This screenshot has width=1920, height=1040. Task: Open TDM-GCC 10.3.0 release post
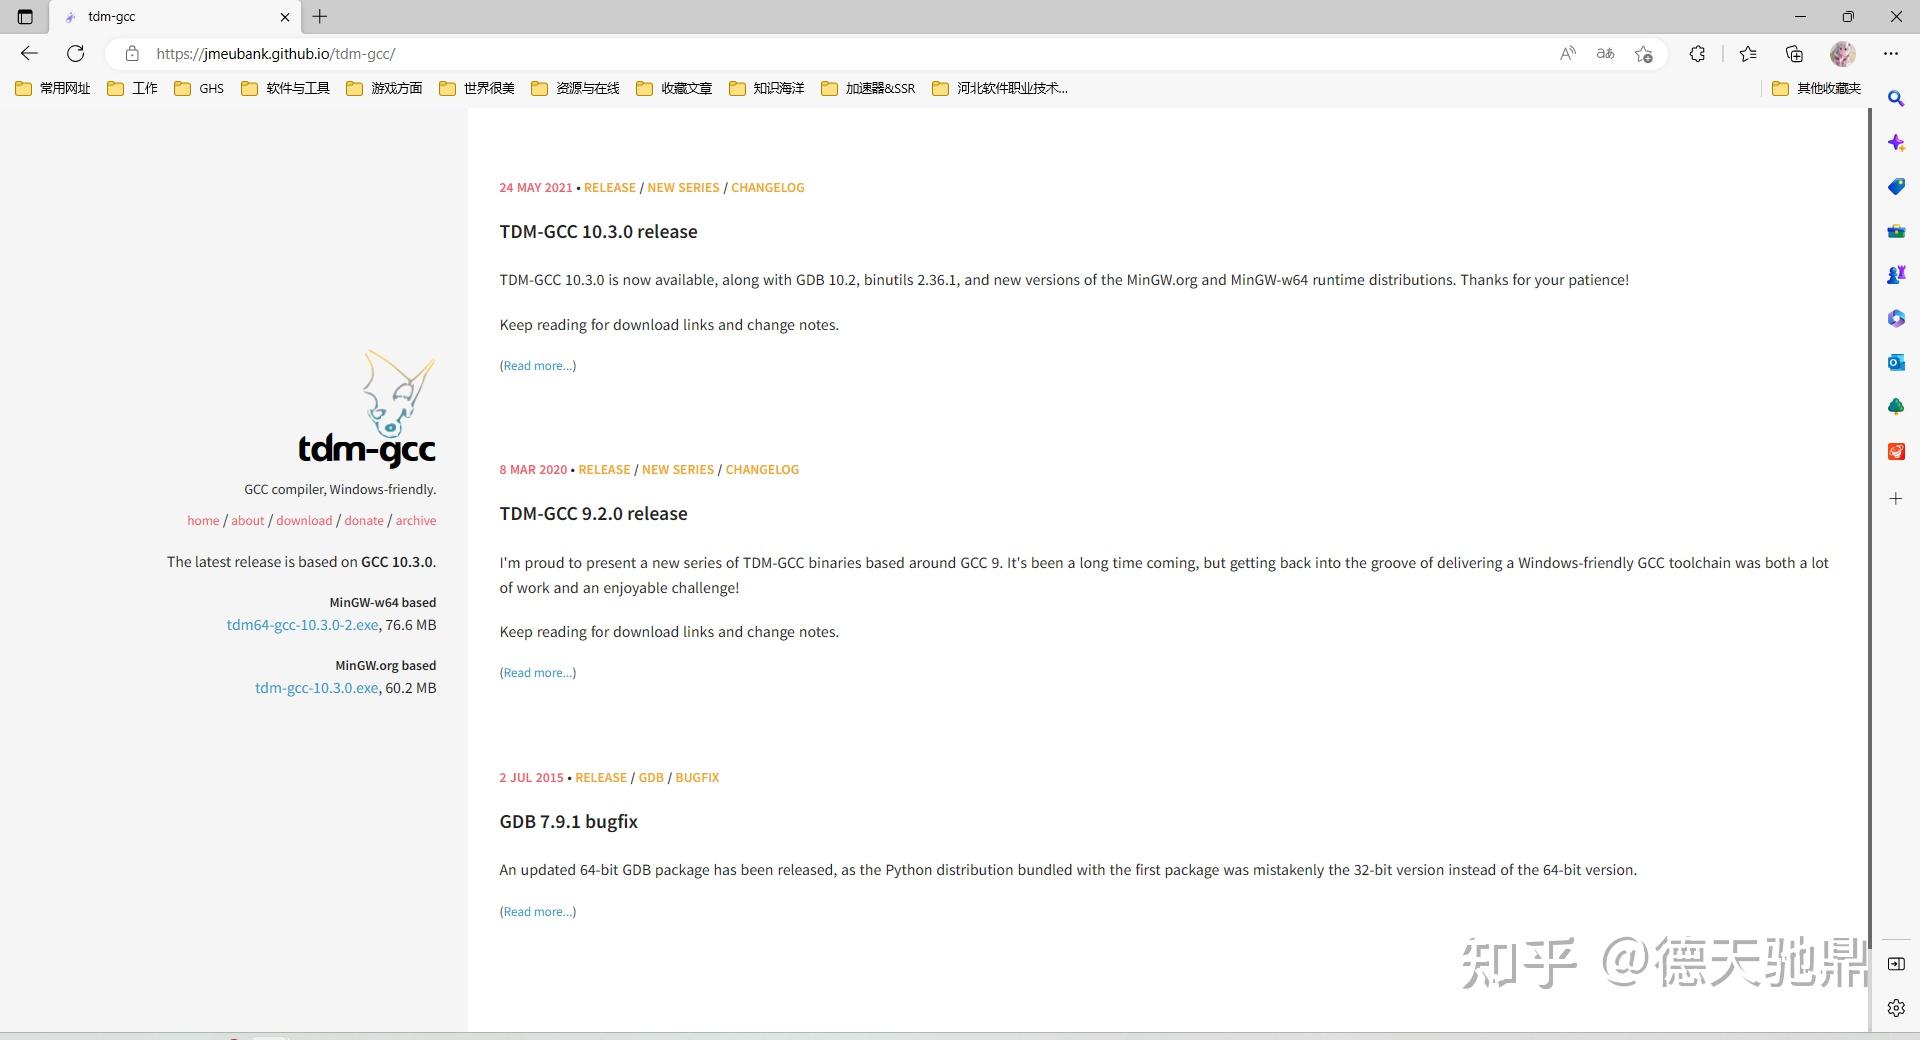[x=598, y=232]
